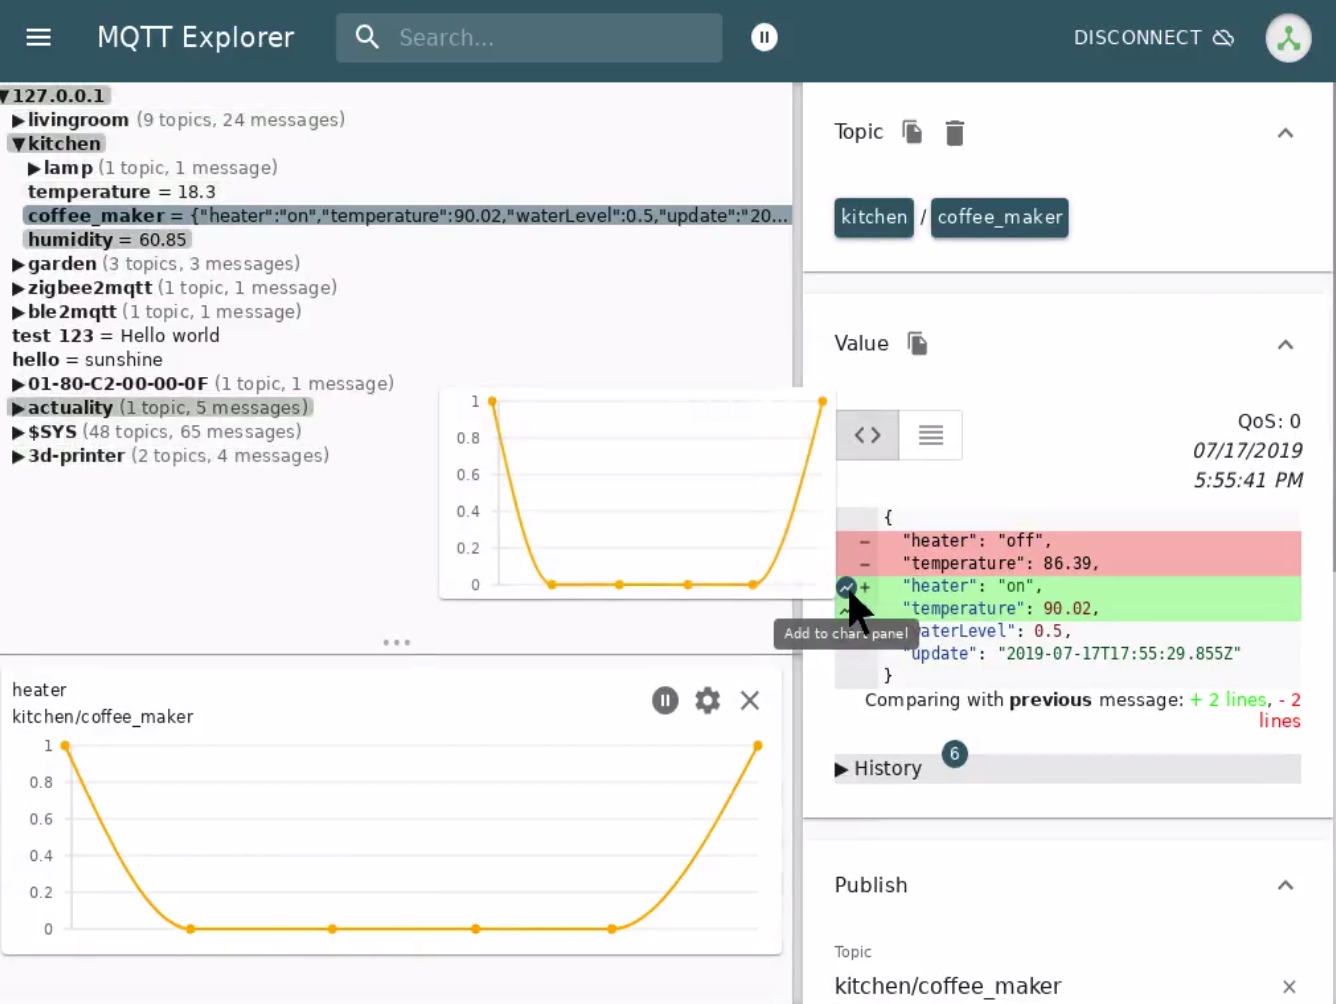Viewport: 1336px width, 1004px height.
Task: Expand the 3d-printer topic
Action: coord(18,456)
